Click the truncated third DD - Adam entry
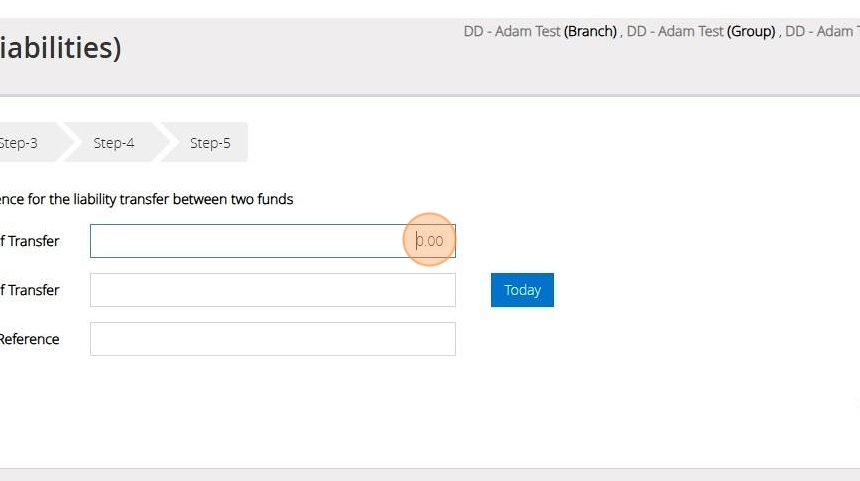The image size is (860, 481). click(820, 32)
